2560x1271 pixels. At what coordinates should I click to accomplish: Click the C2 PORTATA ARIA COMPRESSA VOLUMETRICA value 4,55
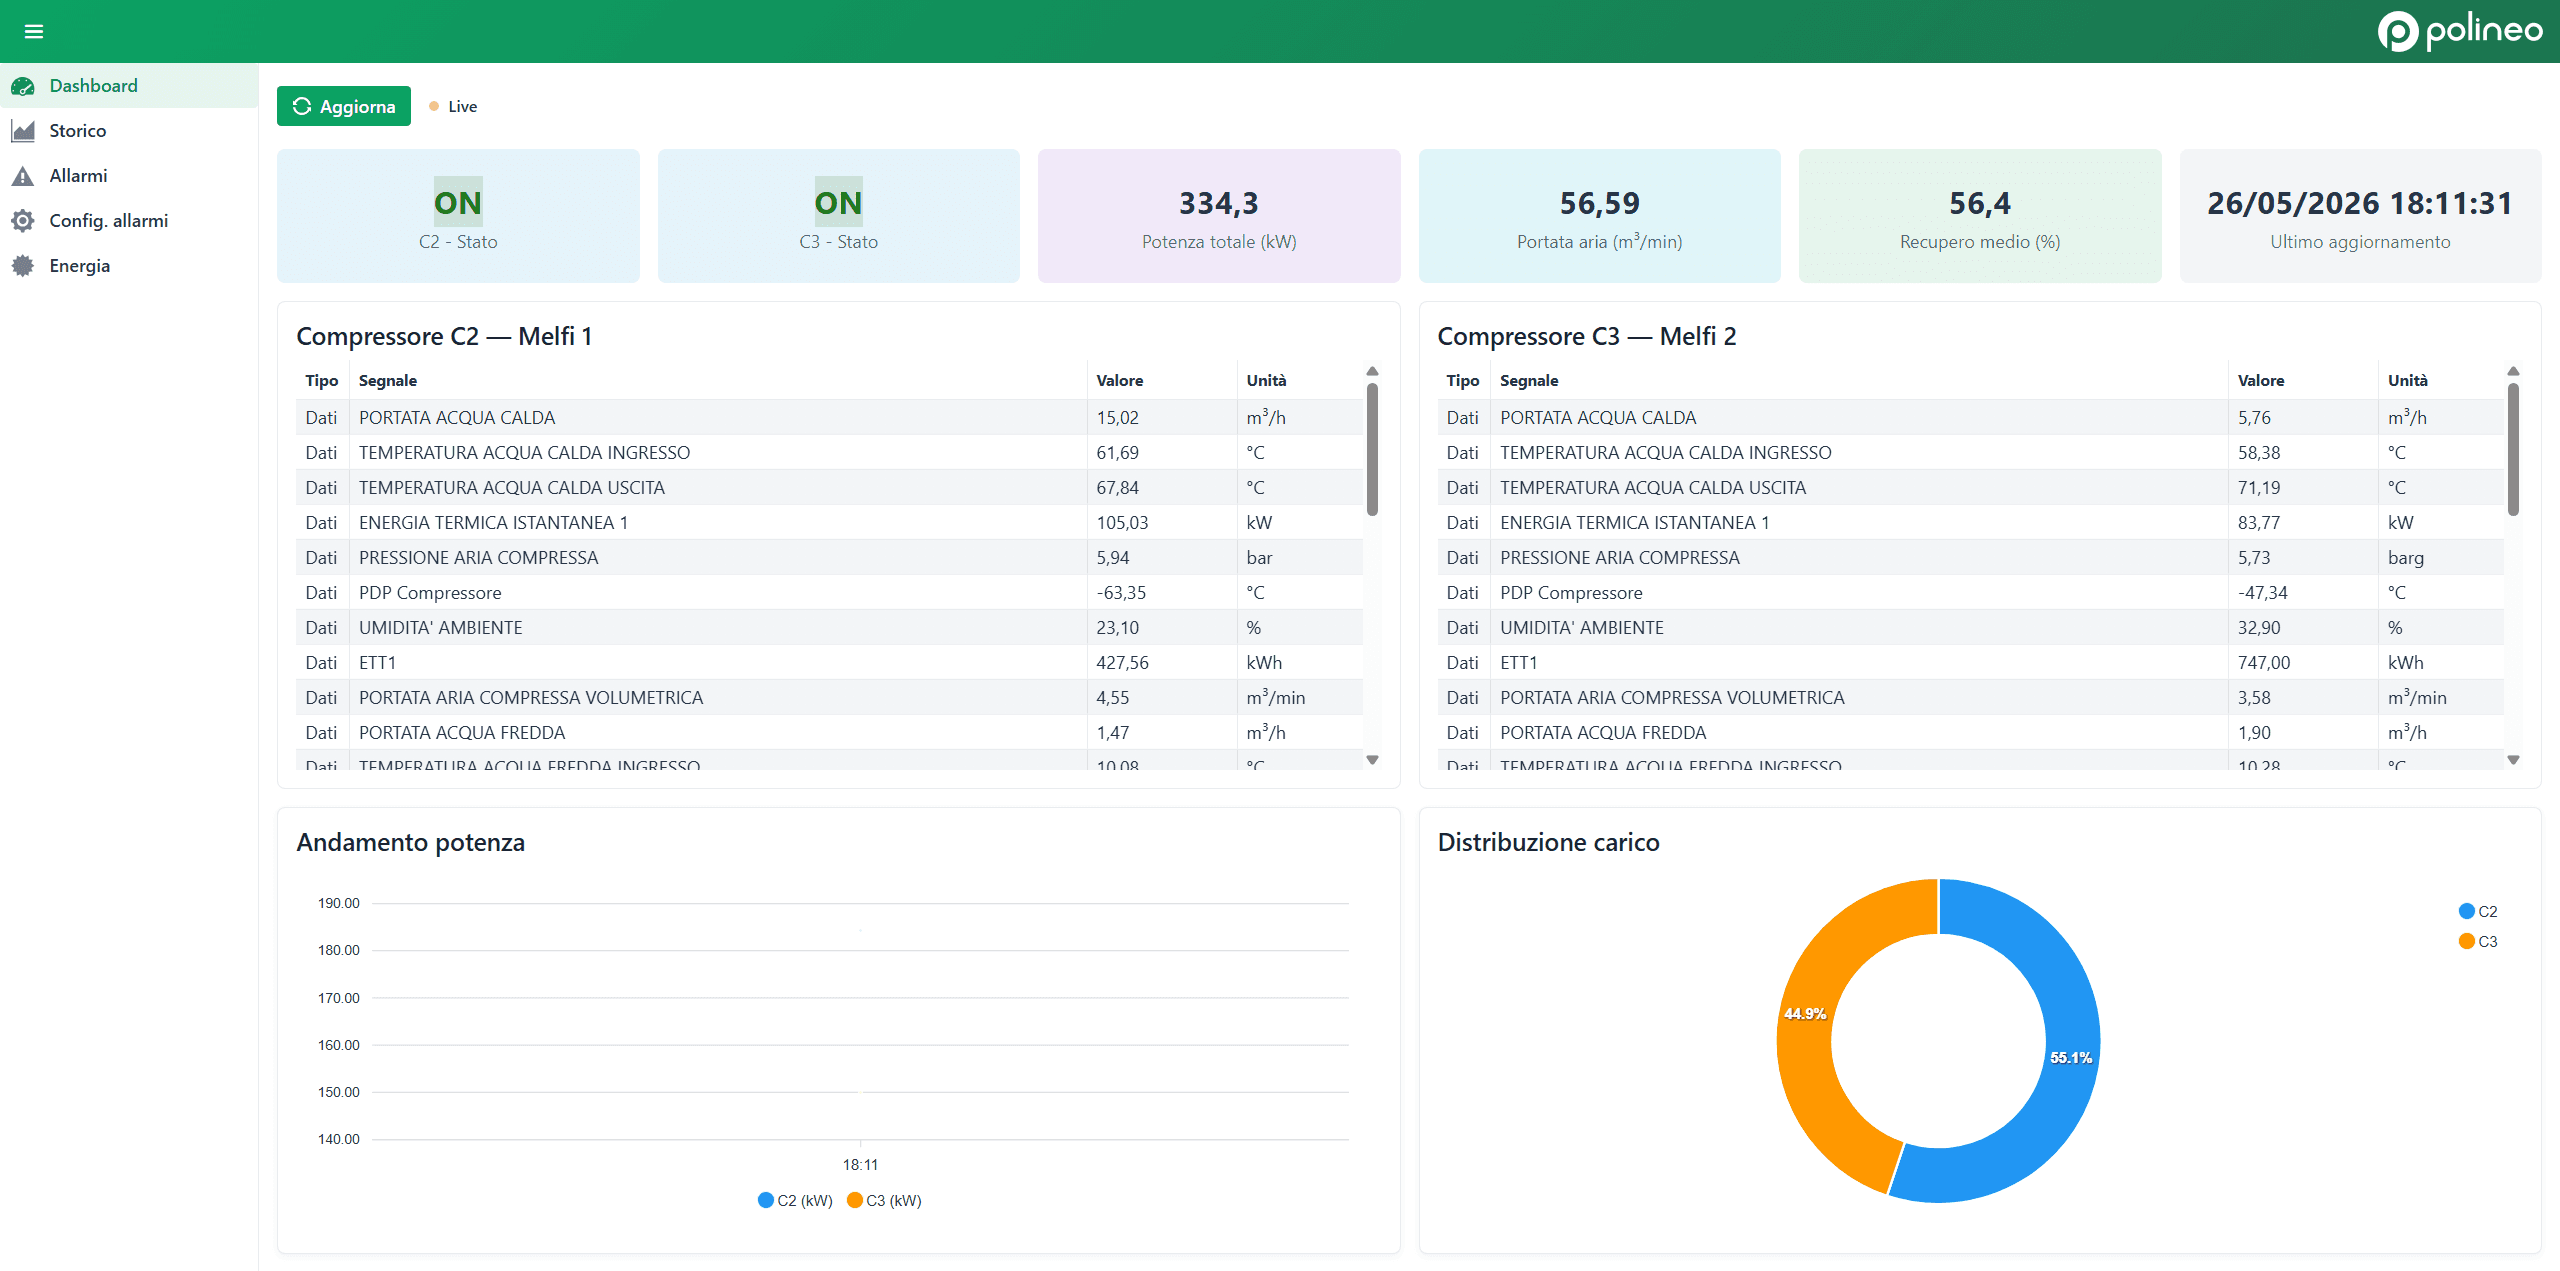[x=1113, y=698]
